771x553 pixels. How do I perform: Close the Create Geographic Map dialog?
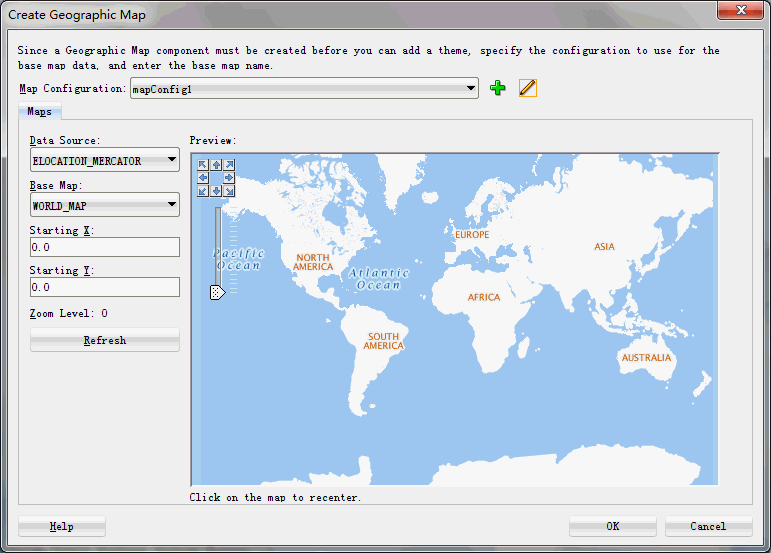[x=741, y=10]
